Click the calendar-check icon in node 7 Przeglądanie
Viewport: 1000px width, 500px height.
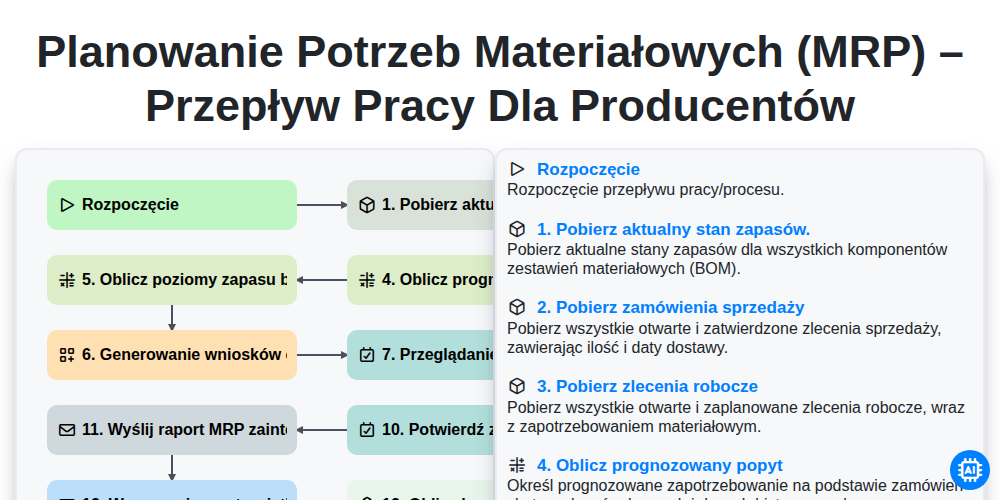tap(367, 355)
